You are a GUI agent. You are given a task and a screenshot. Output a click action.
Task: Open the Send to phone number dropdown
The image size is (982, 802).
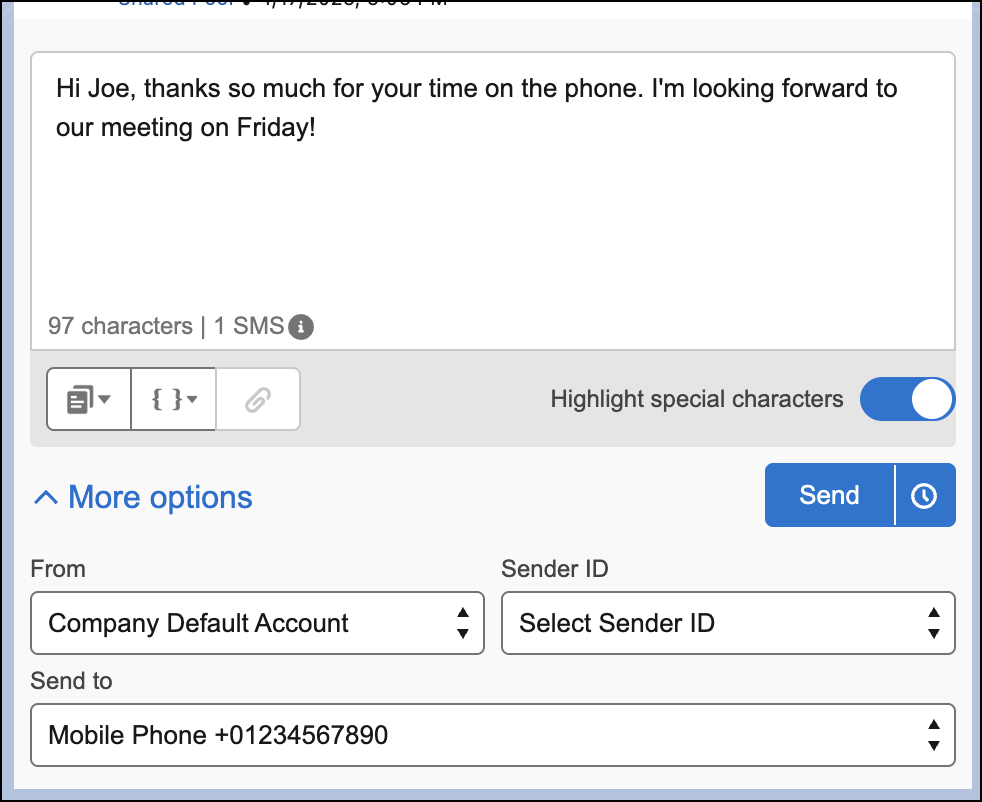click(x=493, y=735)
